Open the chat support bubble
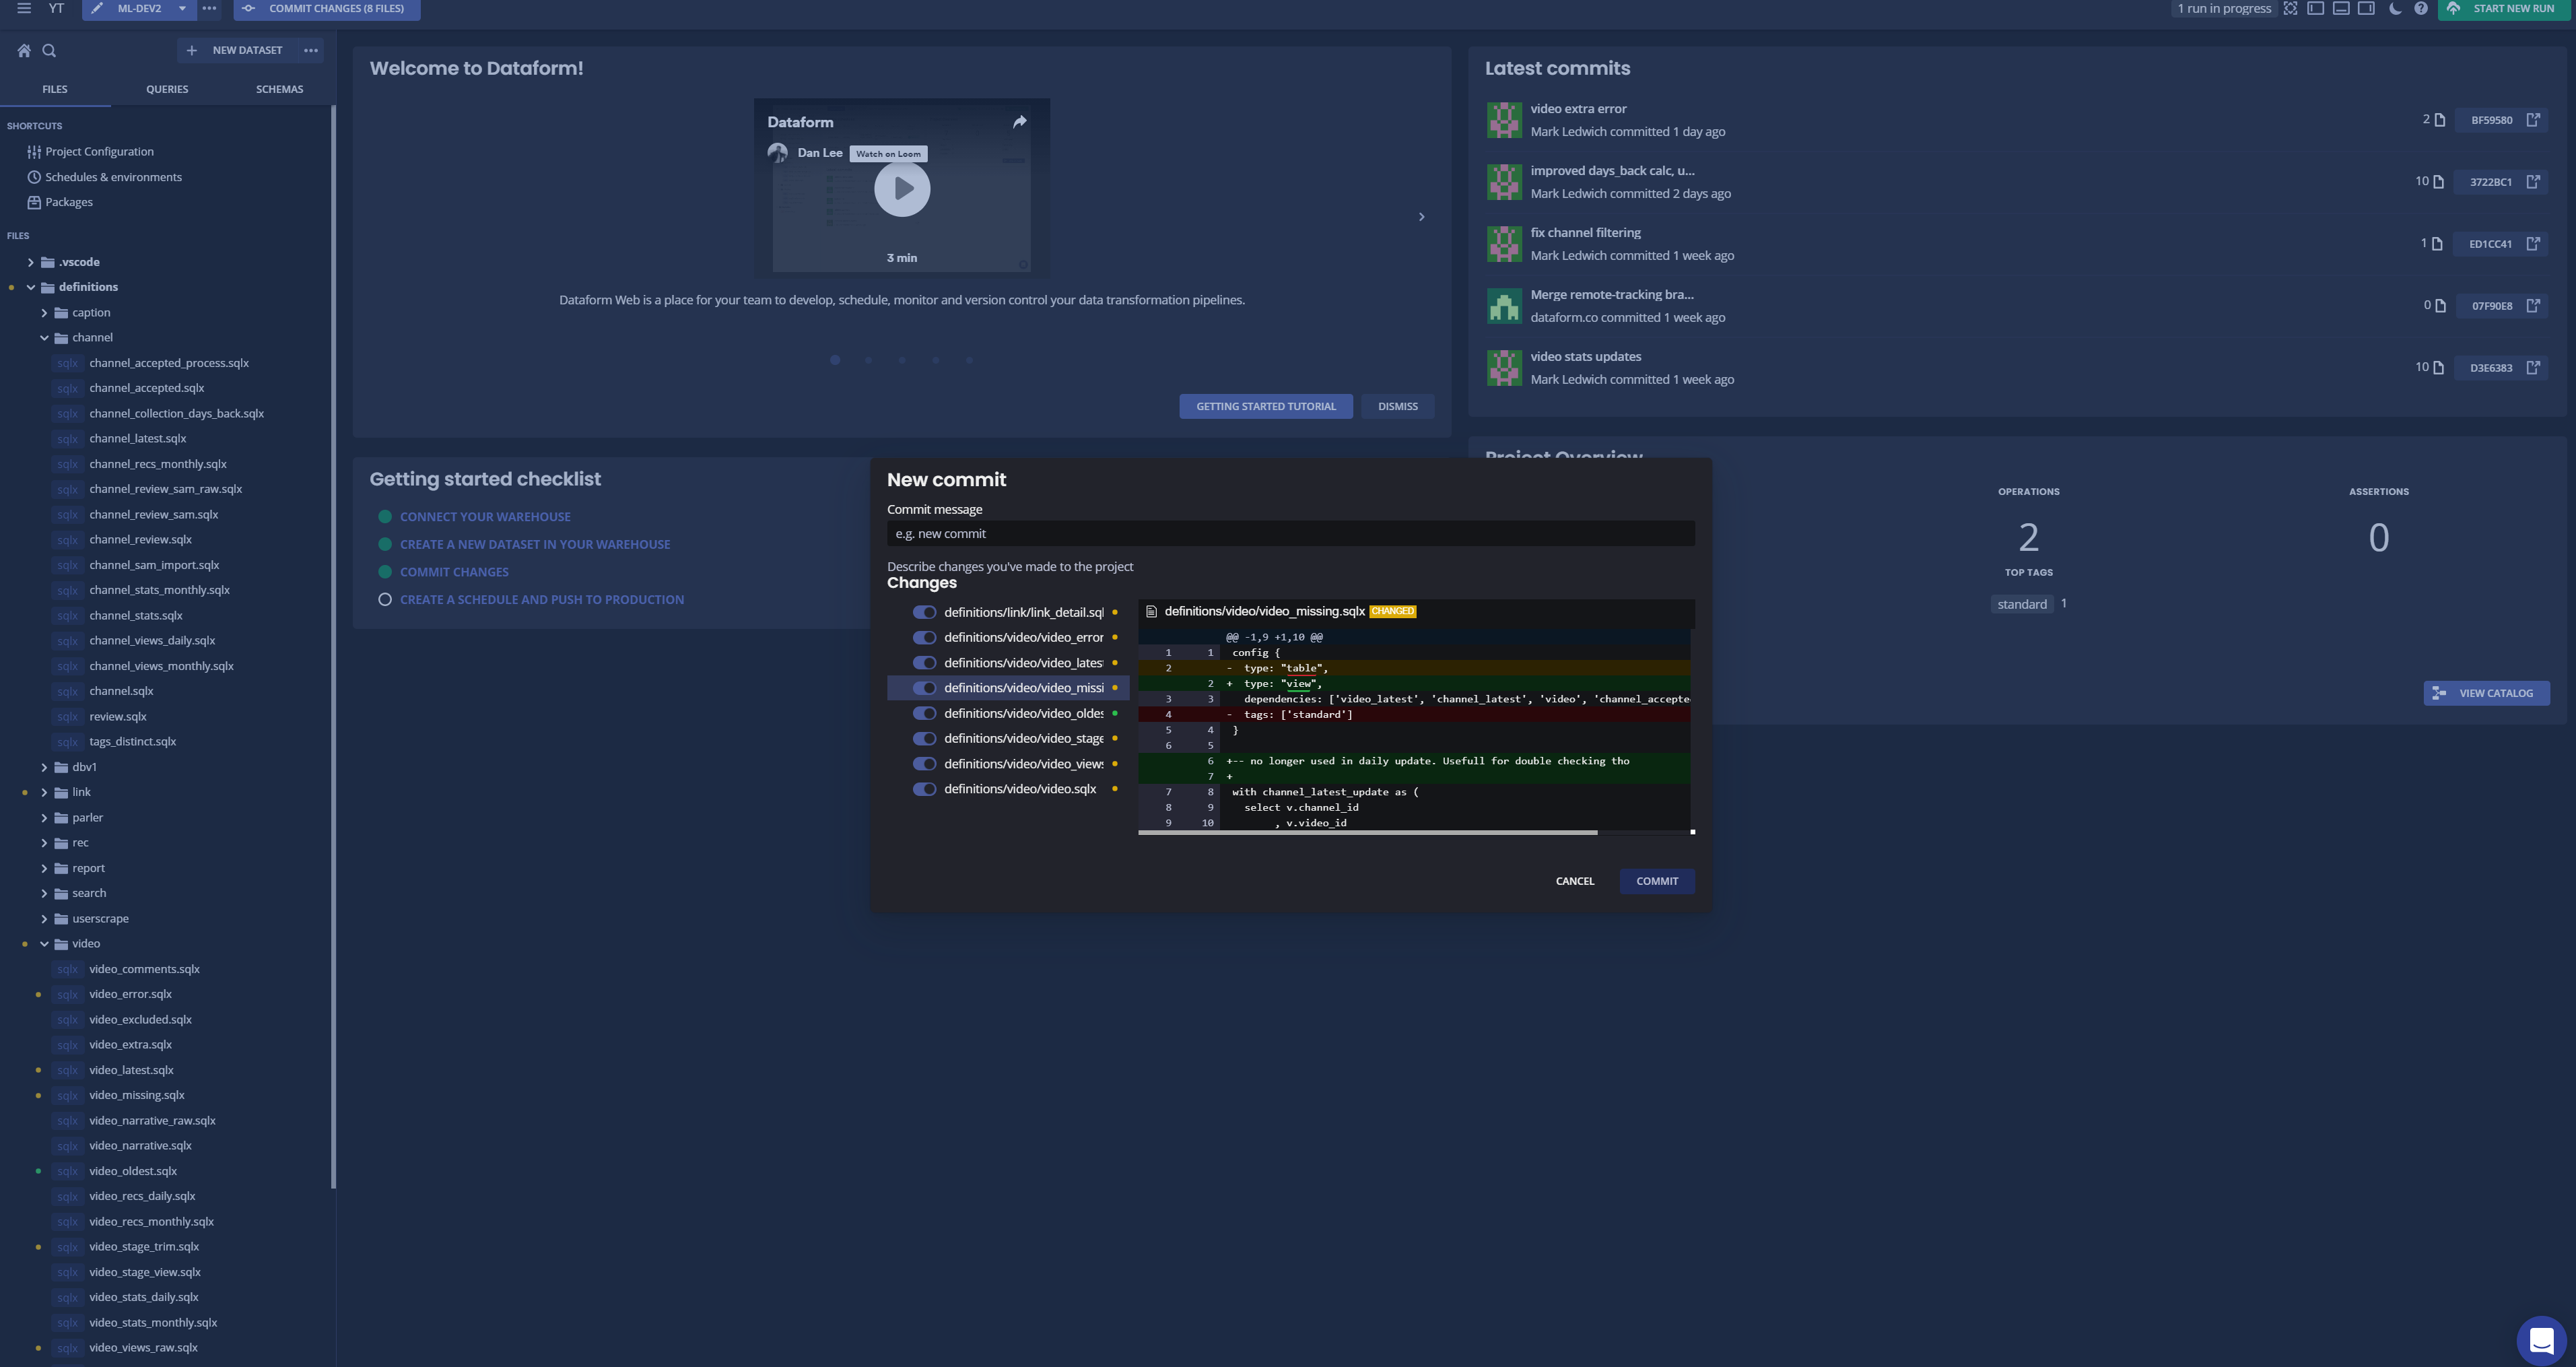Image resolution: width=2576 pixels, height=1367 pixels. click(2541, 1340)
